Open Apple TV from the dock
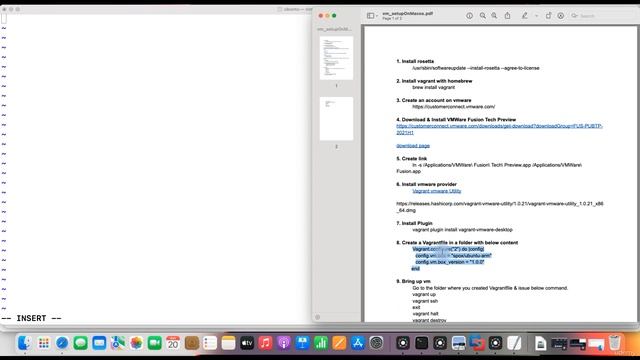This screenshot has width=640, height=360. (x=247, y=343)
